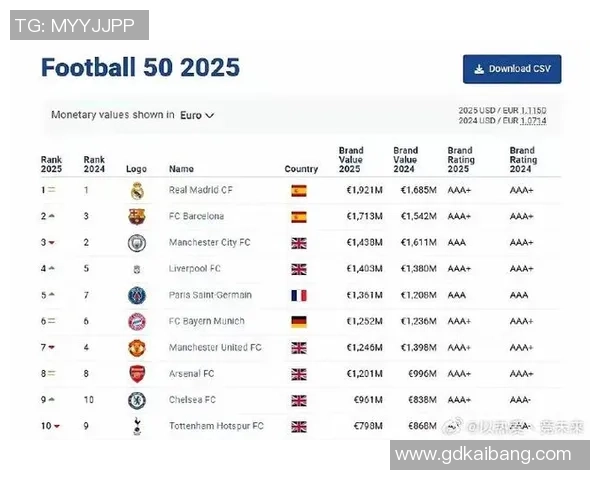
Task: Sort by Brand Rating 2025 column
Action: click(x=460, y=160)
